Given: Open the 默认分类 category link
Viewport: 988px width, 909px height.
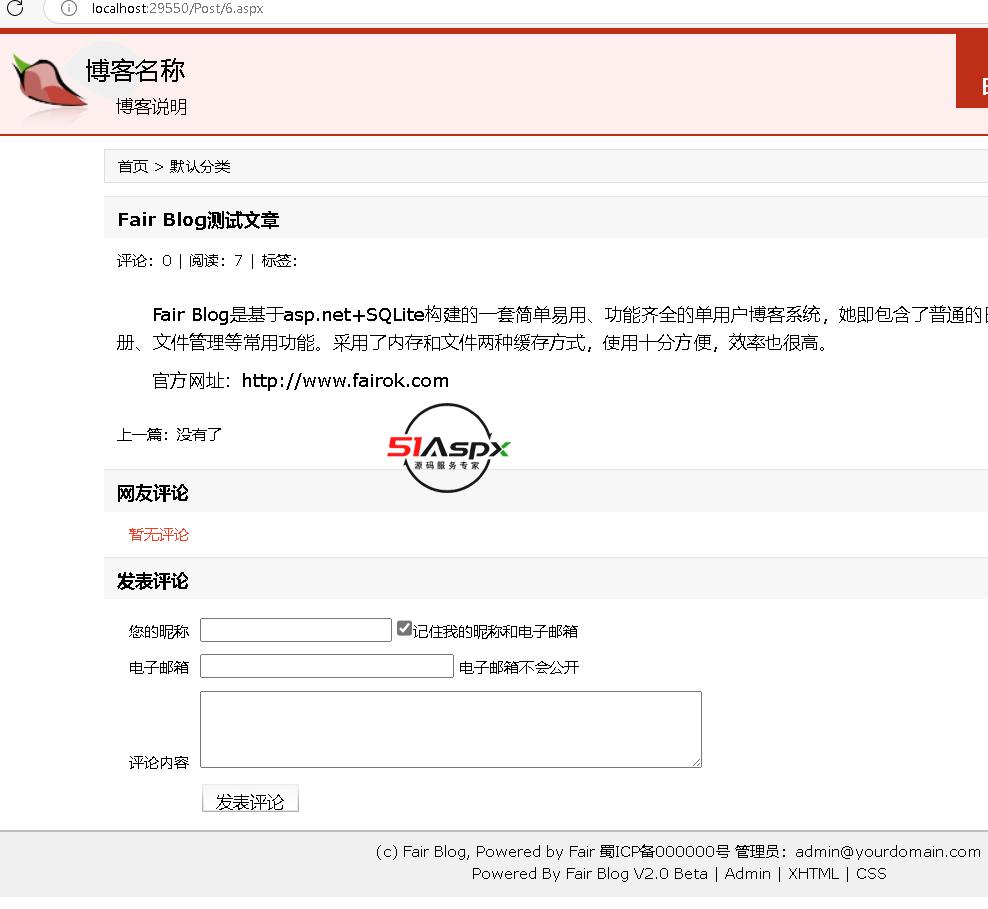Looking at the screenshot, I should coord(200,166).
